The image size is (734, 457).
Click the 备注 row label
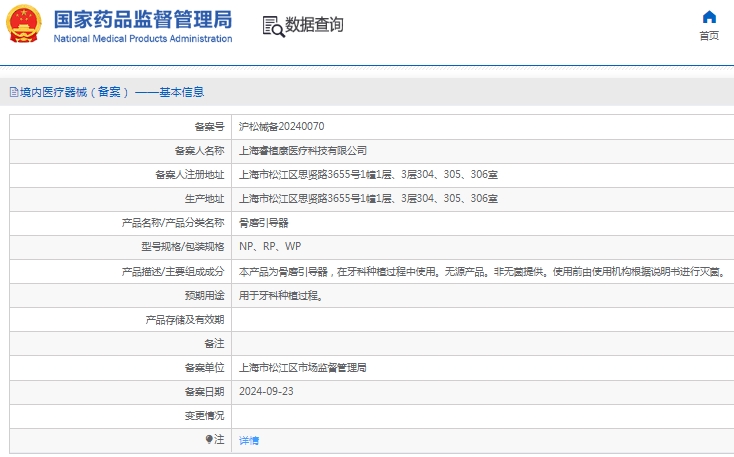tap(214, 344)
